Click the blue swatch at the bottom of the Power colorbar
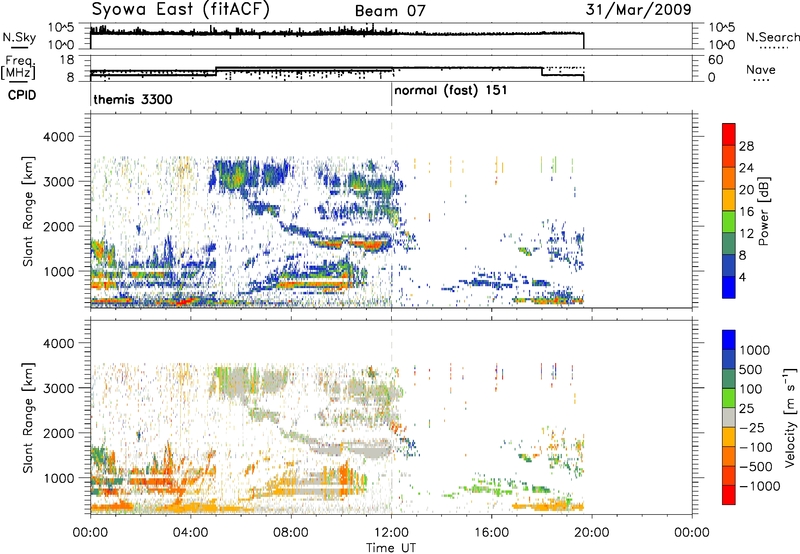The height and width of the screenshot is (554, 800). (x=729, y=287)
